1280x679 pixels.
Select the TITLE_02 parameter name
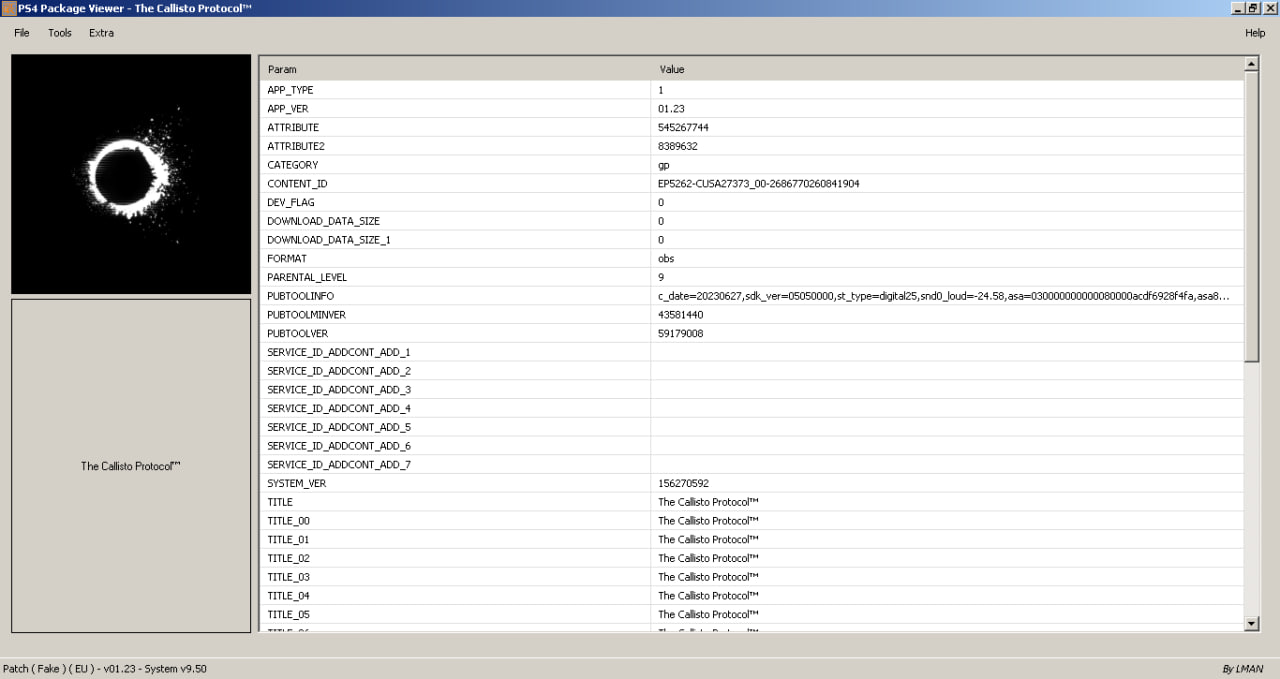(289, 558)
